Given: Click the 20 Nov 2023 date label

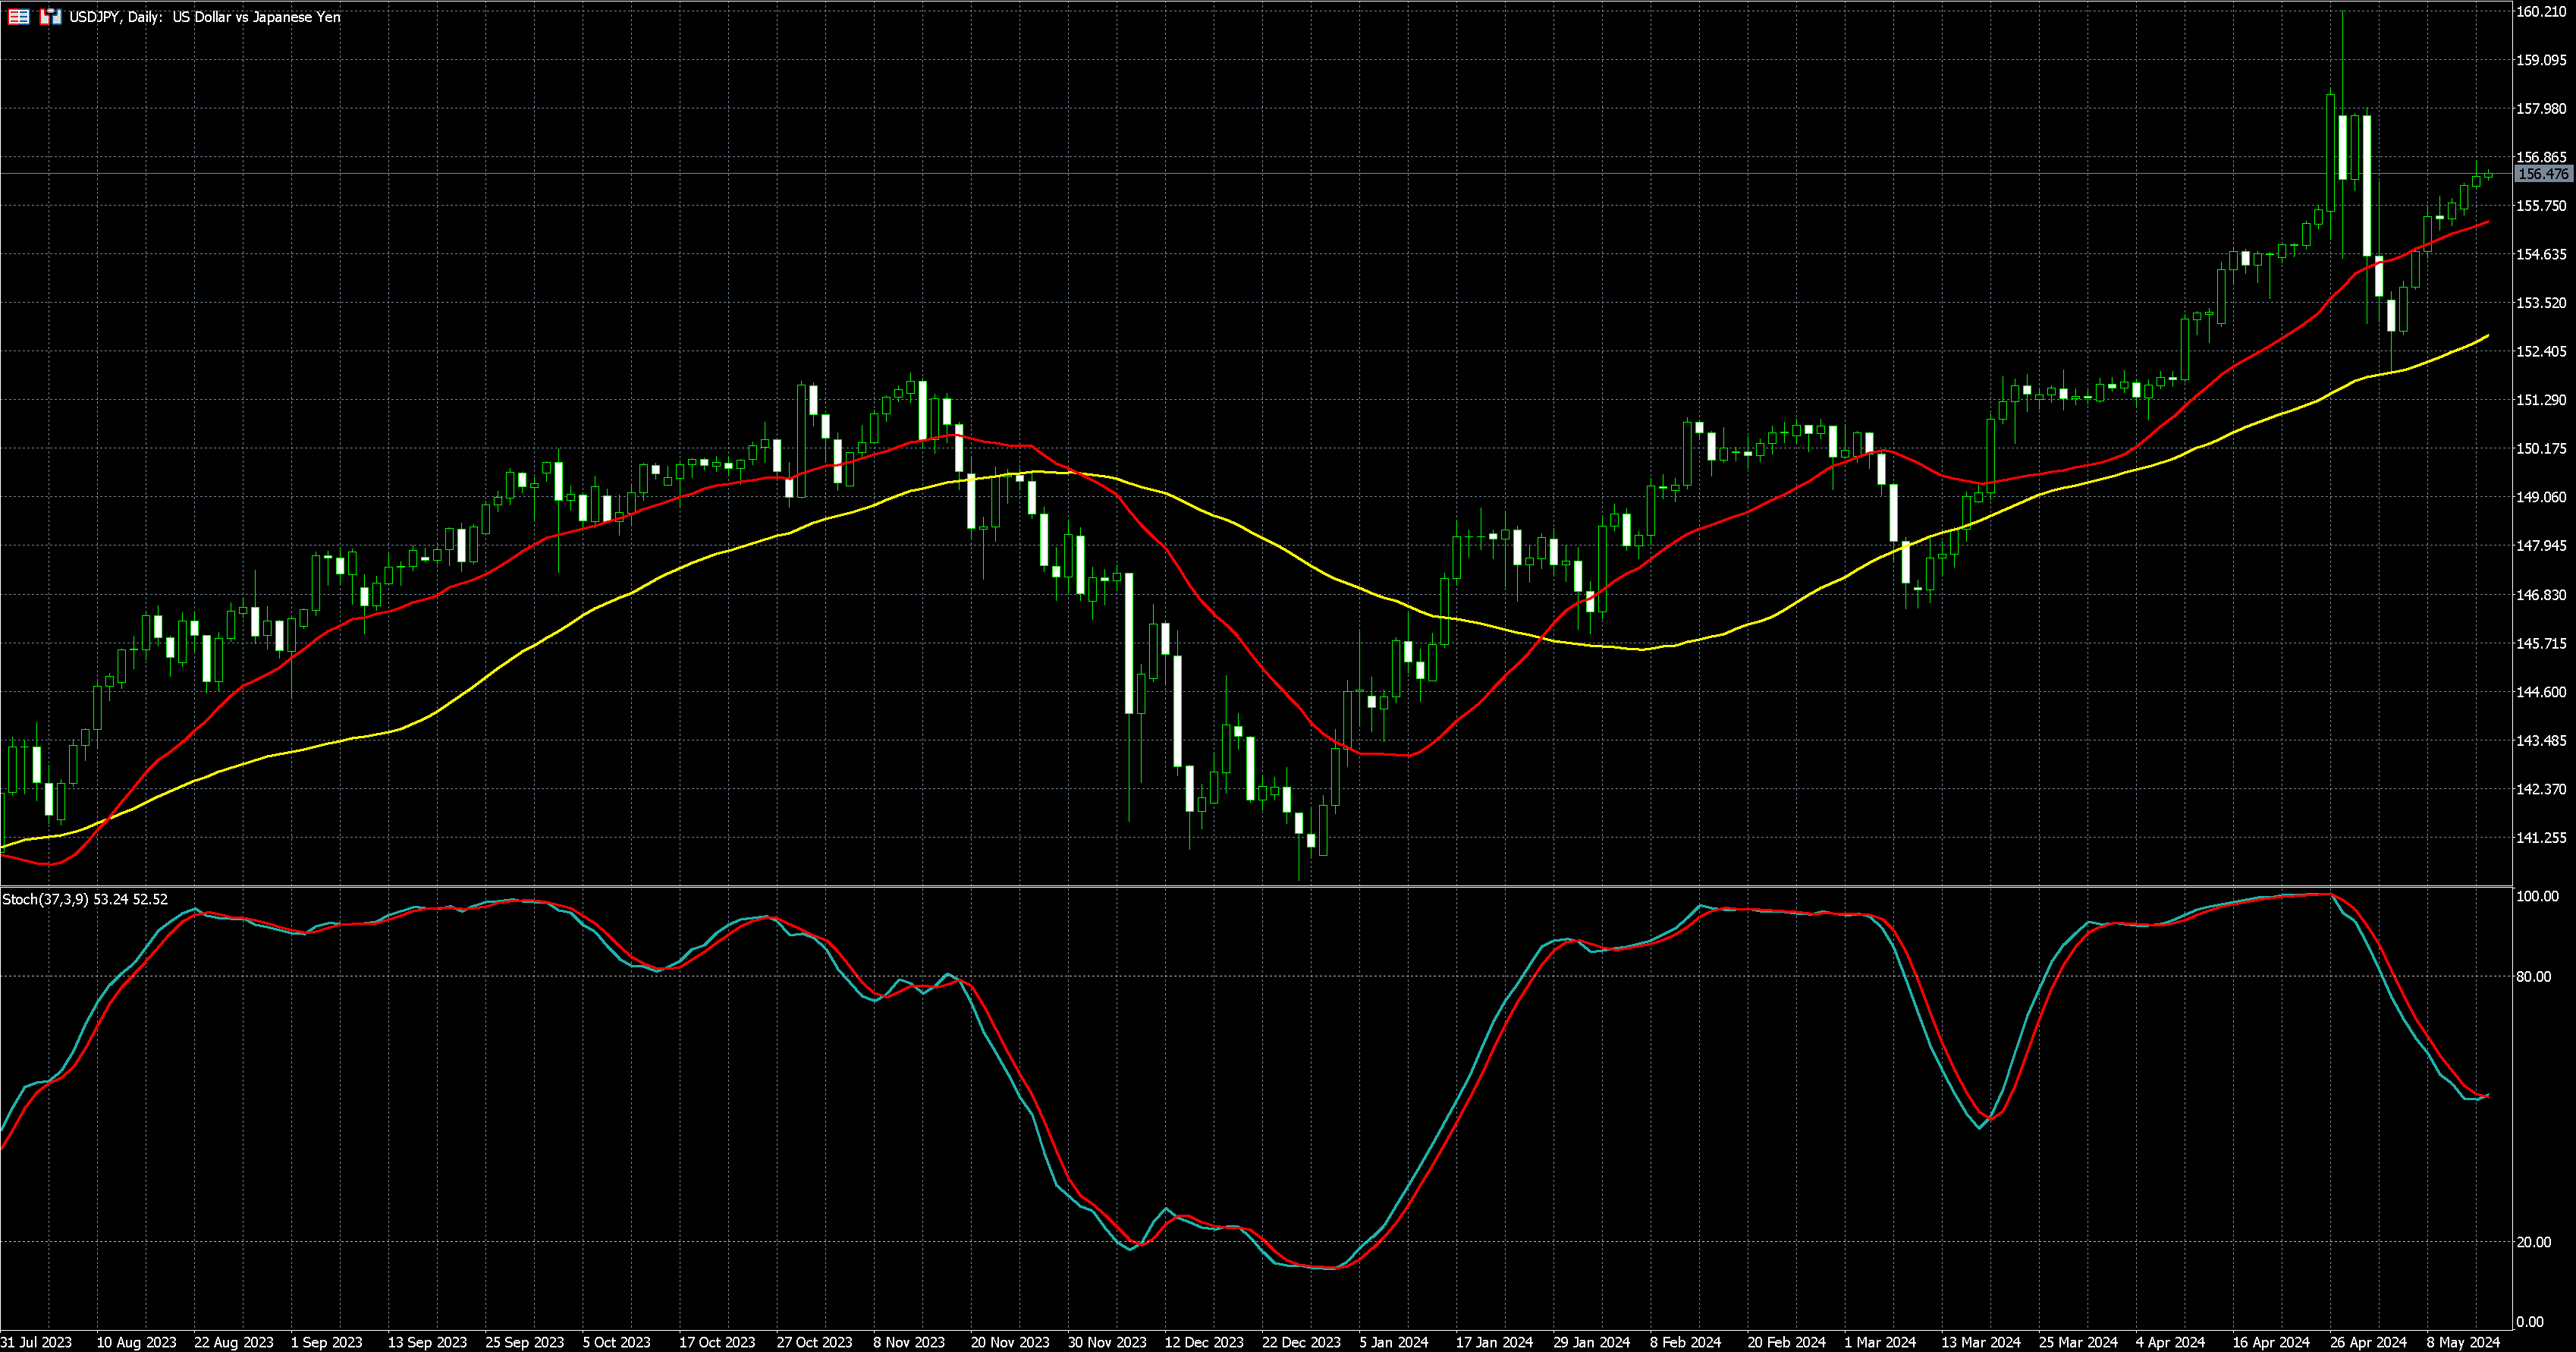Looking at the screenshot, I should [1010, 1342].
